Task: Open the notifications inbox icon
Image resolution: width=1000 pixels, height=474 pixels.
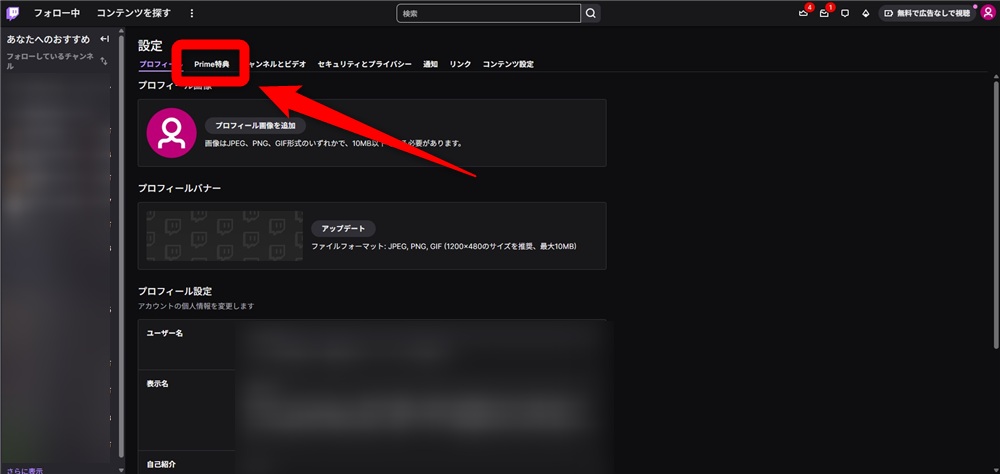Action: point(824,13)
